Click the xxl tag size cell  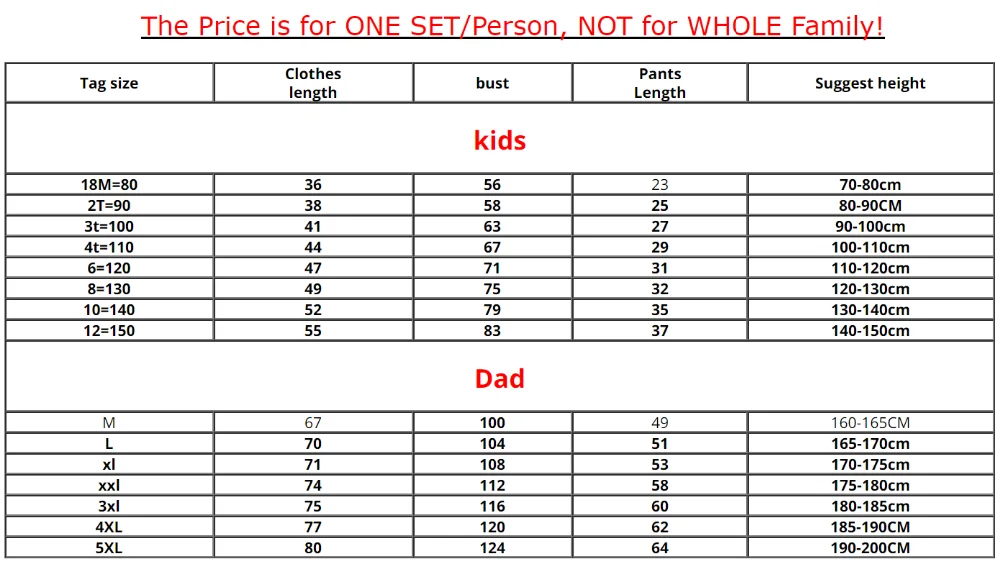click(109, 485)
